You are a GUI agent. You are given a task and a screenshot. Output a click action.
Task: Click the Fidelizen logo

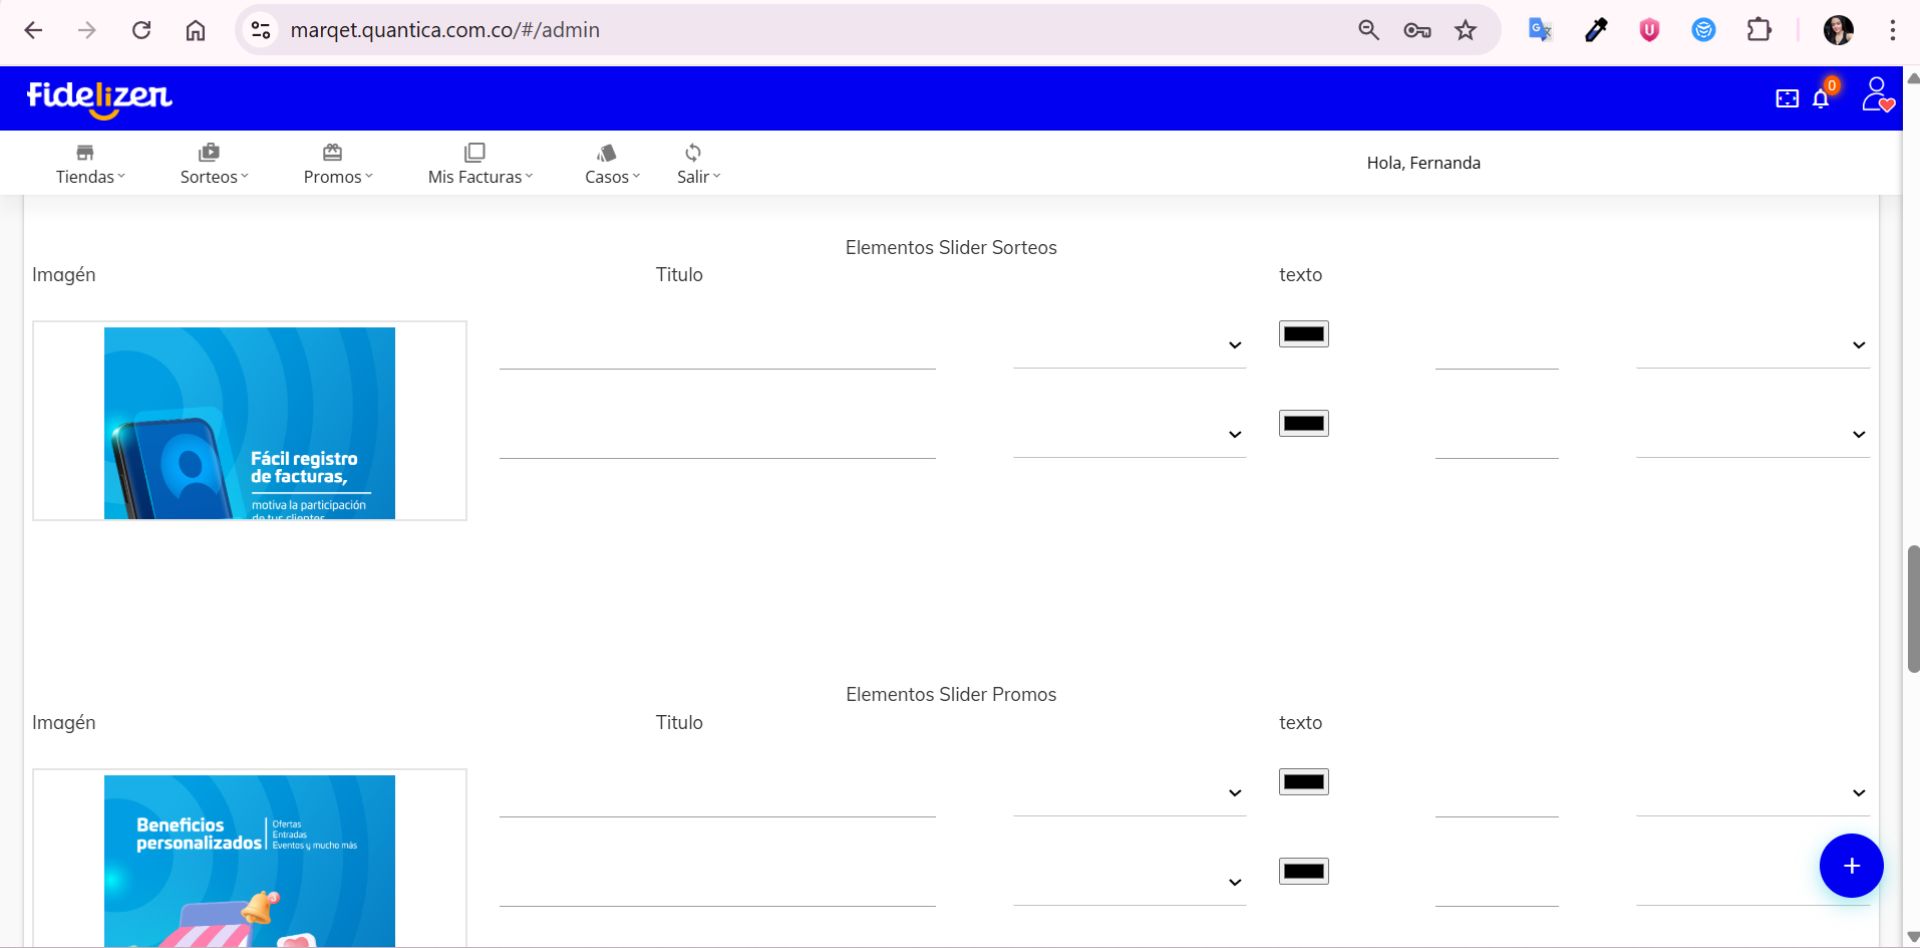coord(99,97)
